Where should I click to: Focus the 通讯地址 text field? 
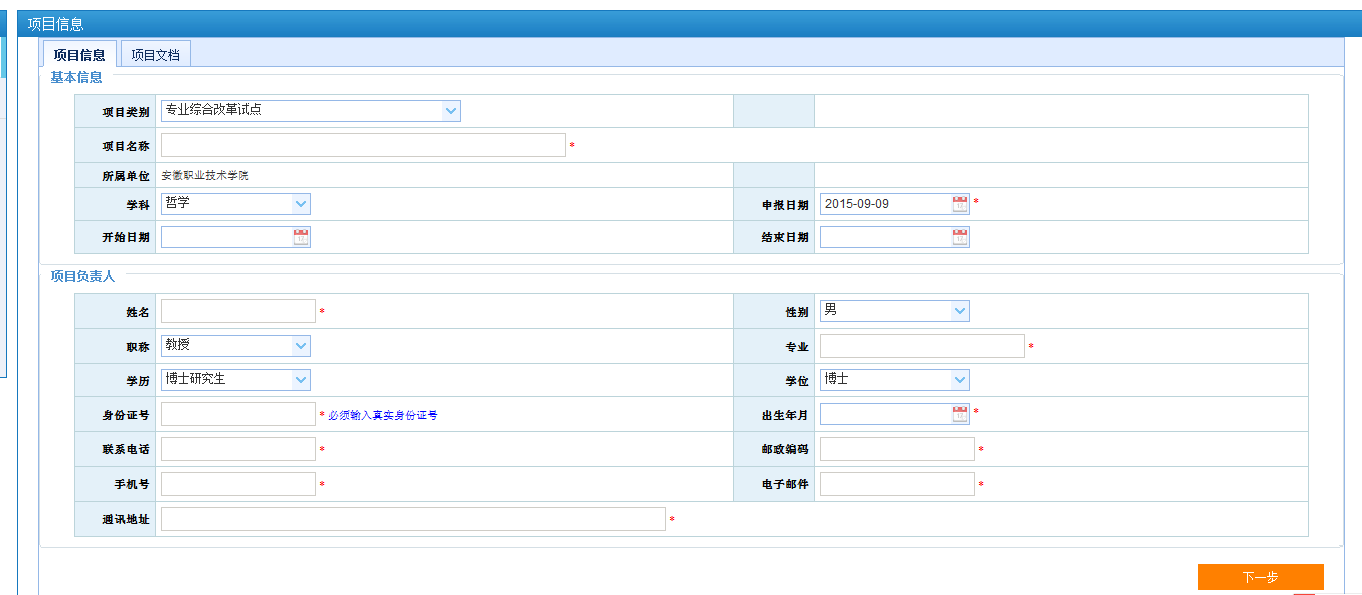412,519
